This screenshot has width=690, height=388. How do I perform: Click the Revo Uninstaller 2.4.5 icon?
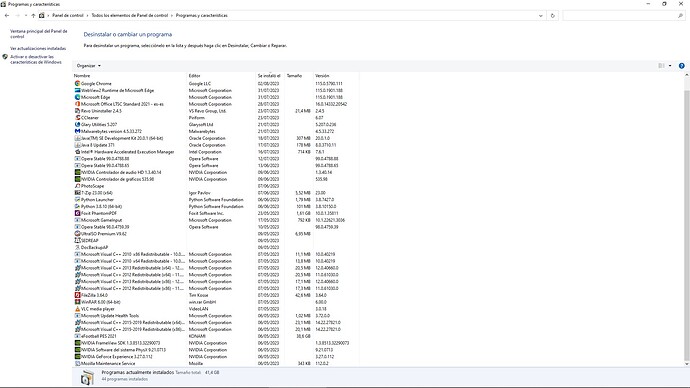click(77, 111)
